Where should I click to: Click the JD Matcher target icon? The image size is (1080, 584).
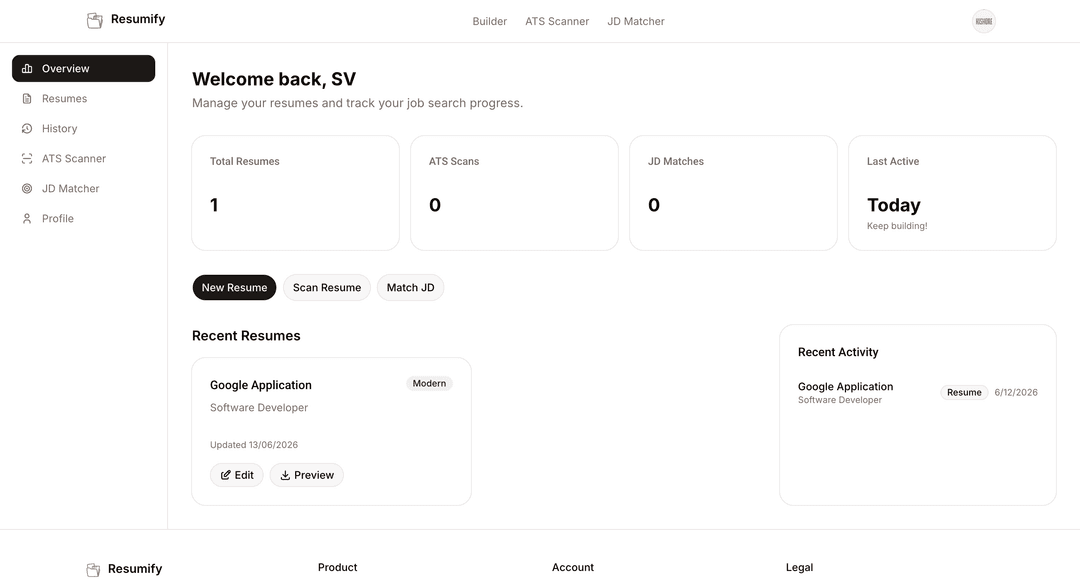click(x=27, y=188)
